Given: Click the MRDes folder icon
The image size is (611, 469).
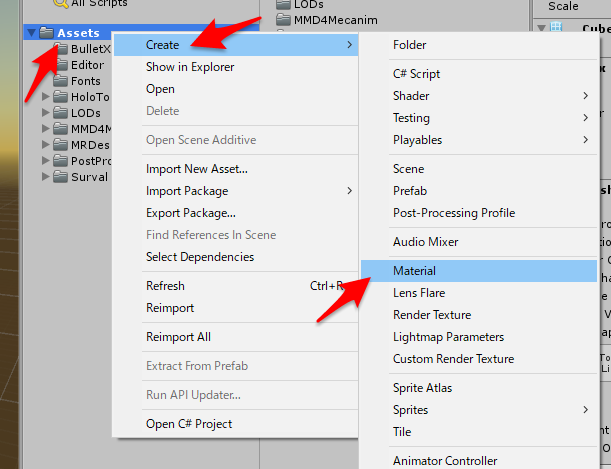Looking at the screenshot, I should tap(60, 145).
